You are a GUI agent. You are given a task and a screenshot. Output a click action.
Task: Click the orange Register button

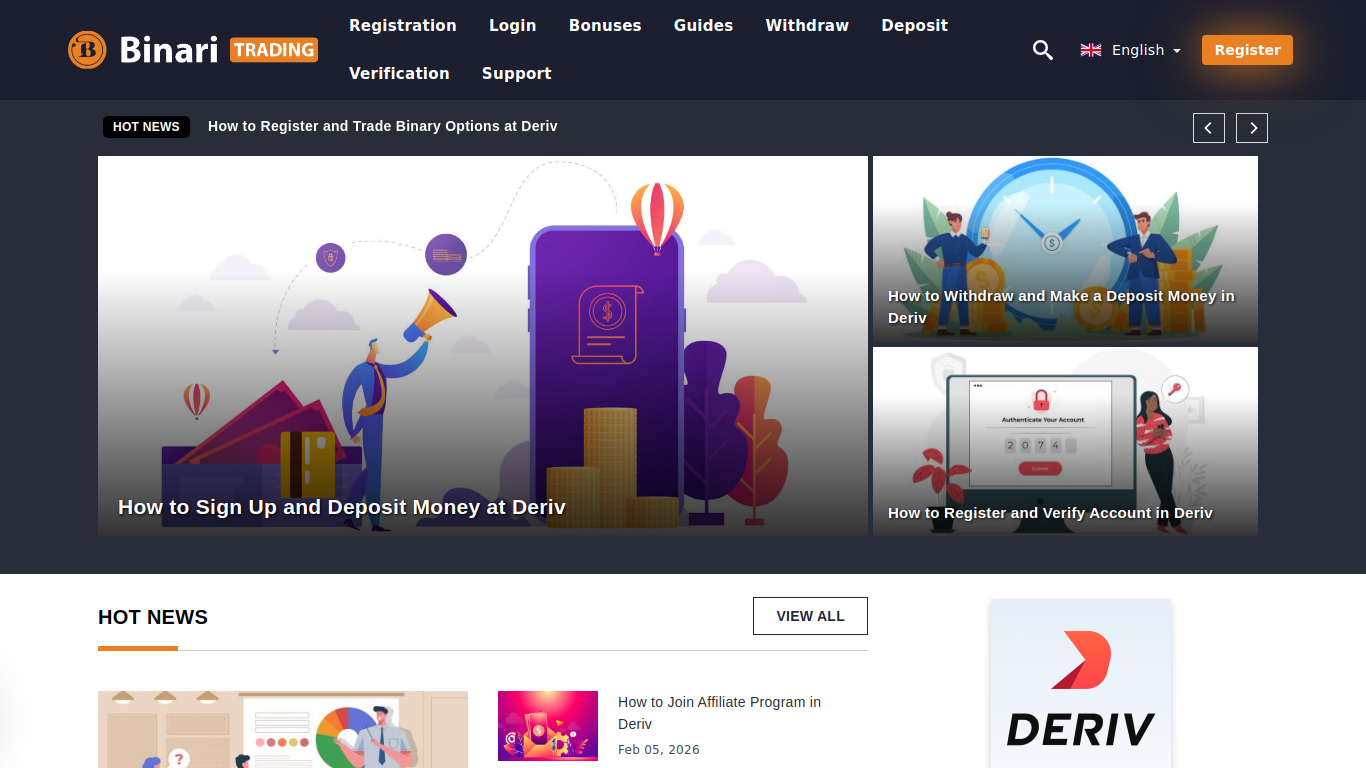click(1247, 50)
